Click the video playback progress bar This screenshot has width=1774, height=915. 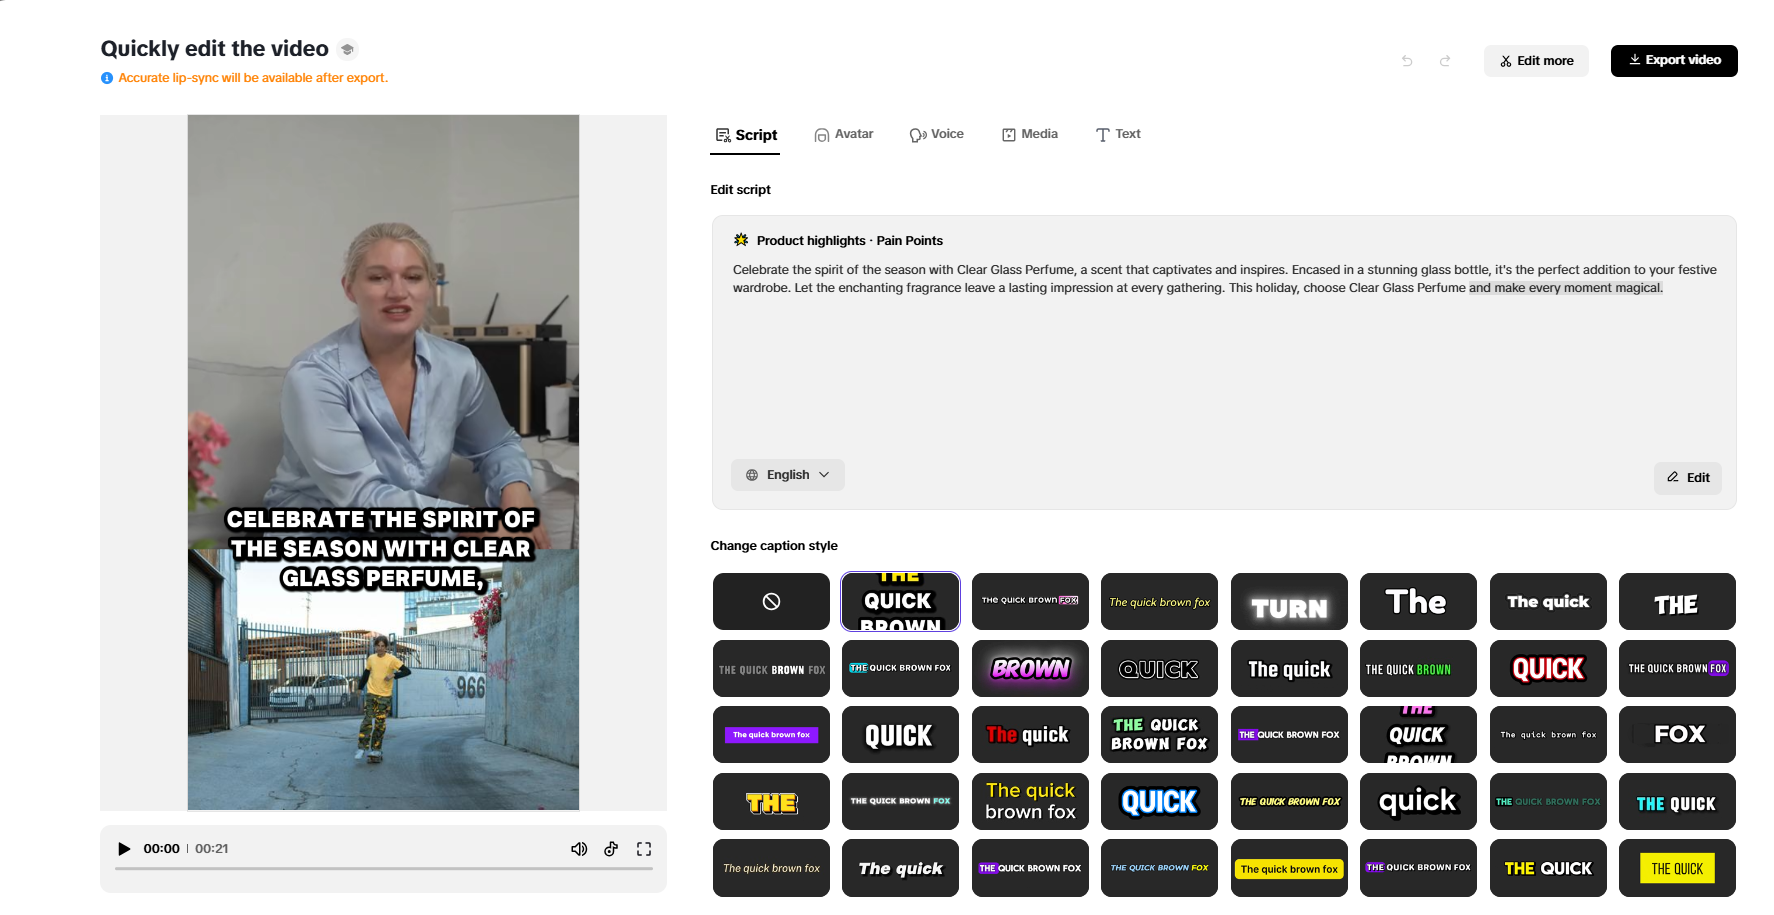pyautogui.click(x=384, y=869)
